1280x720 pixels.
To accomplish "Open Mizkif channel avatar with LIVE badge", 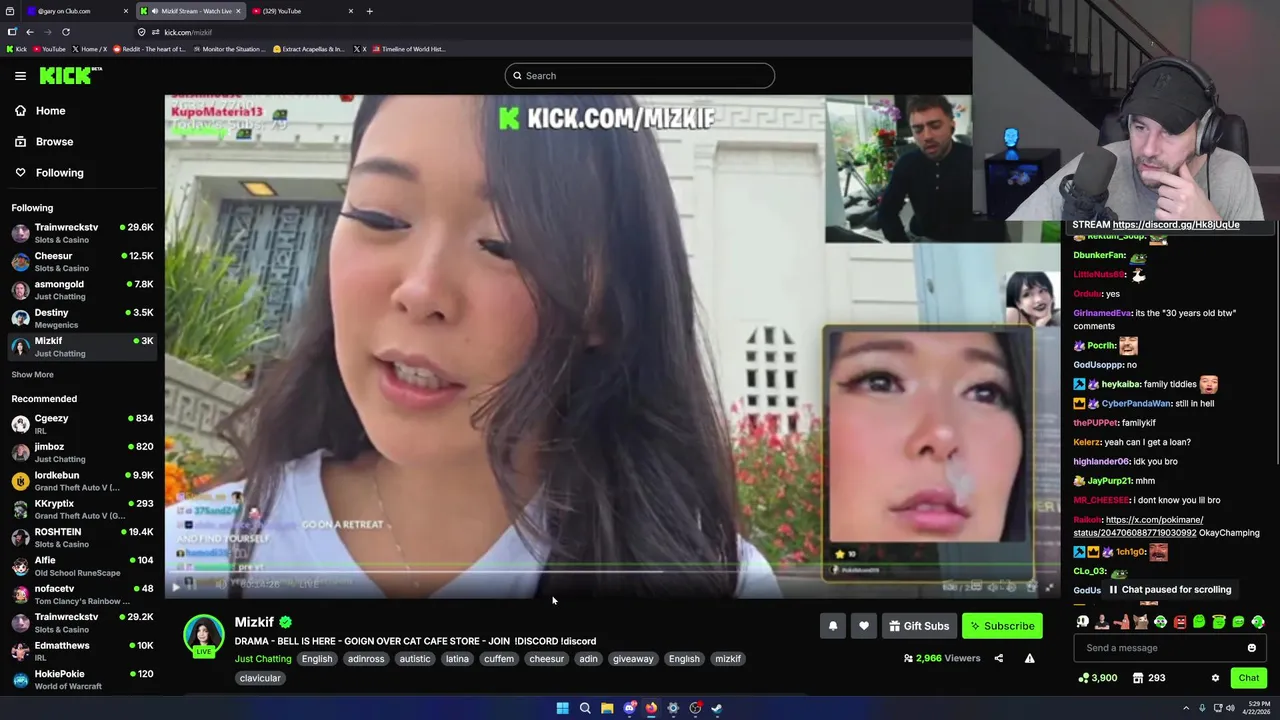I will pyautogui.click(x=203, y=636).
